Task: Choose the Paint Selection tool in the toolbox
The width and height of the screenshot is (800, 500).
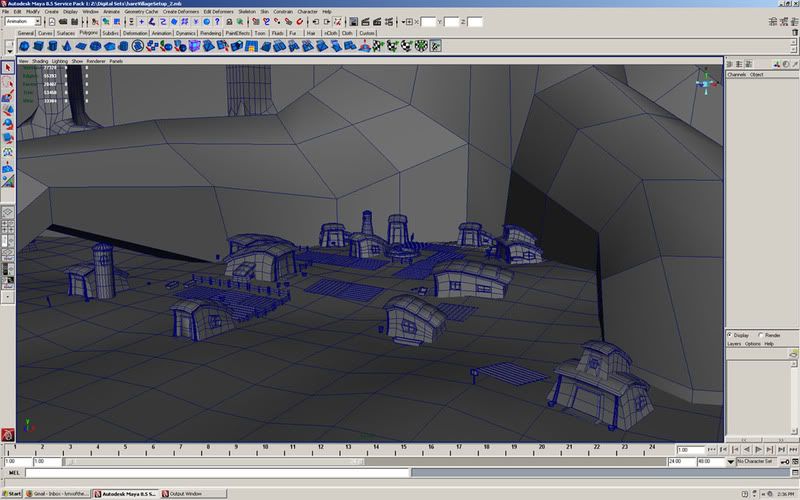Action: point(8,96)
